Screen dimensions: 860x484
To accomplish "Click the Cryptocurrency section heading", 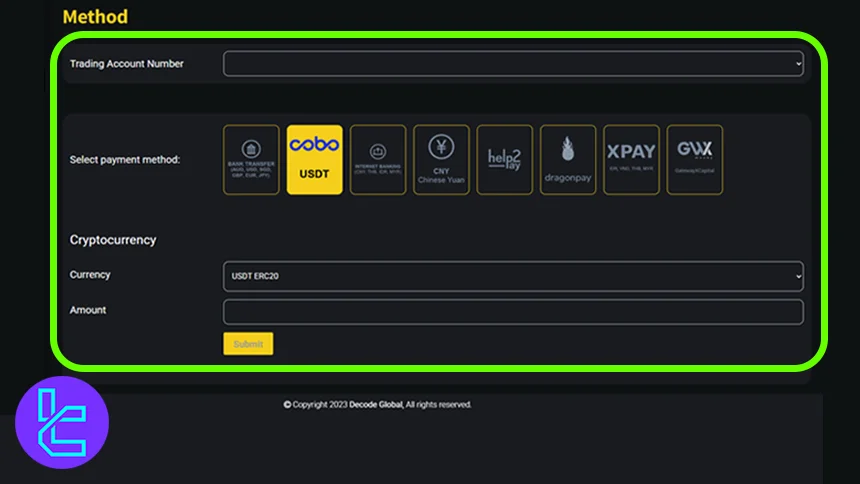I will [x=113, y=240].
